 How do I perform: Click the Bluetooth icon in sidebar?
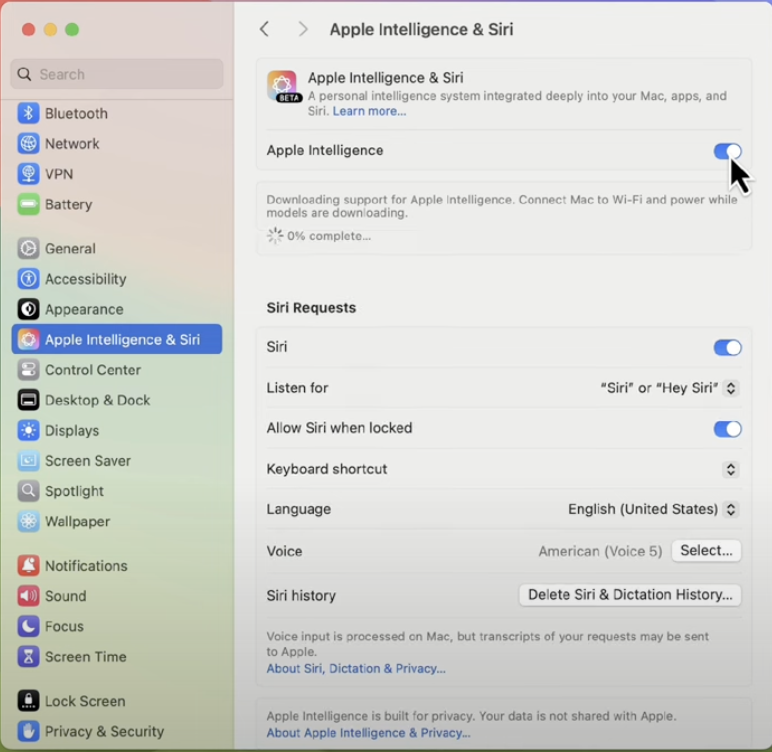[x=28, y=113]
